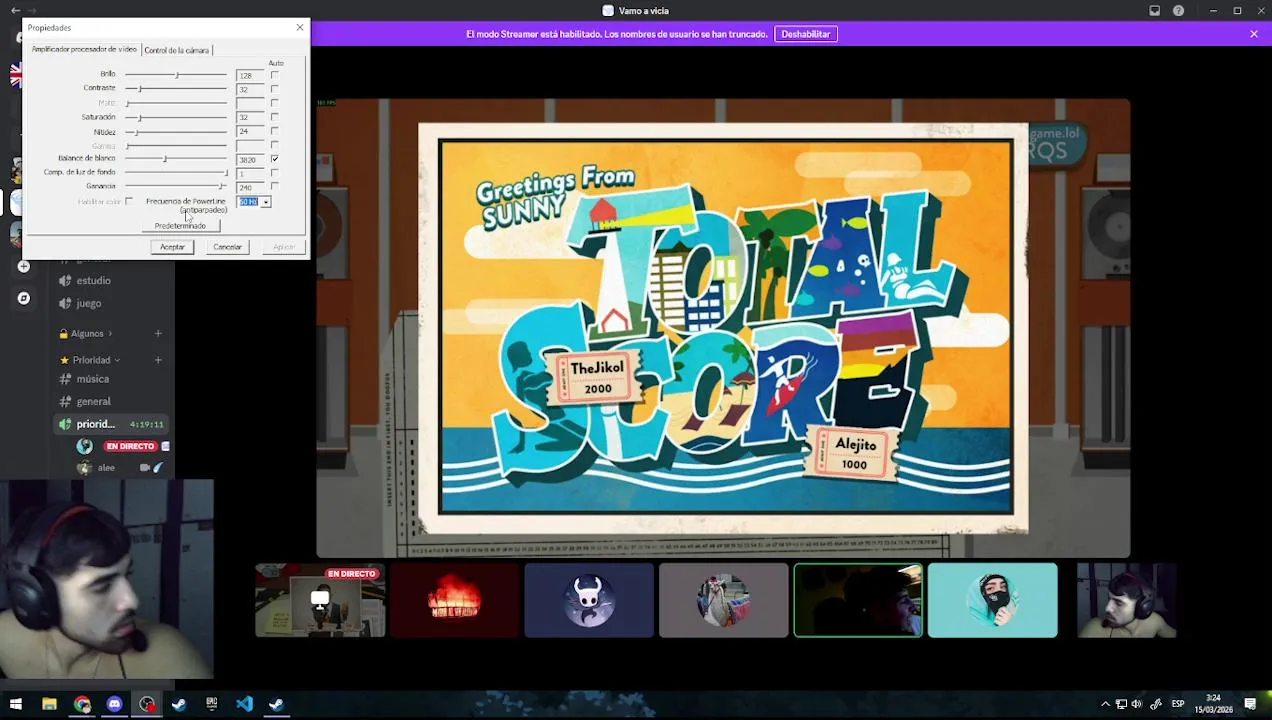Click the EN DIRECTO badge in channel list
The width and height of the screenshot is (1272, 720).
click(x=131, y=446)
